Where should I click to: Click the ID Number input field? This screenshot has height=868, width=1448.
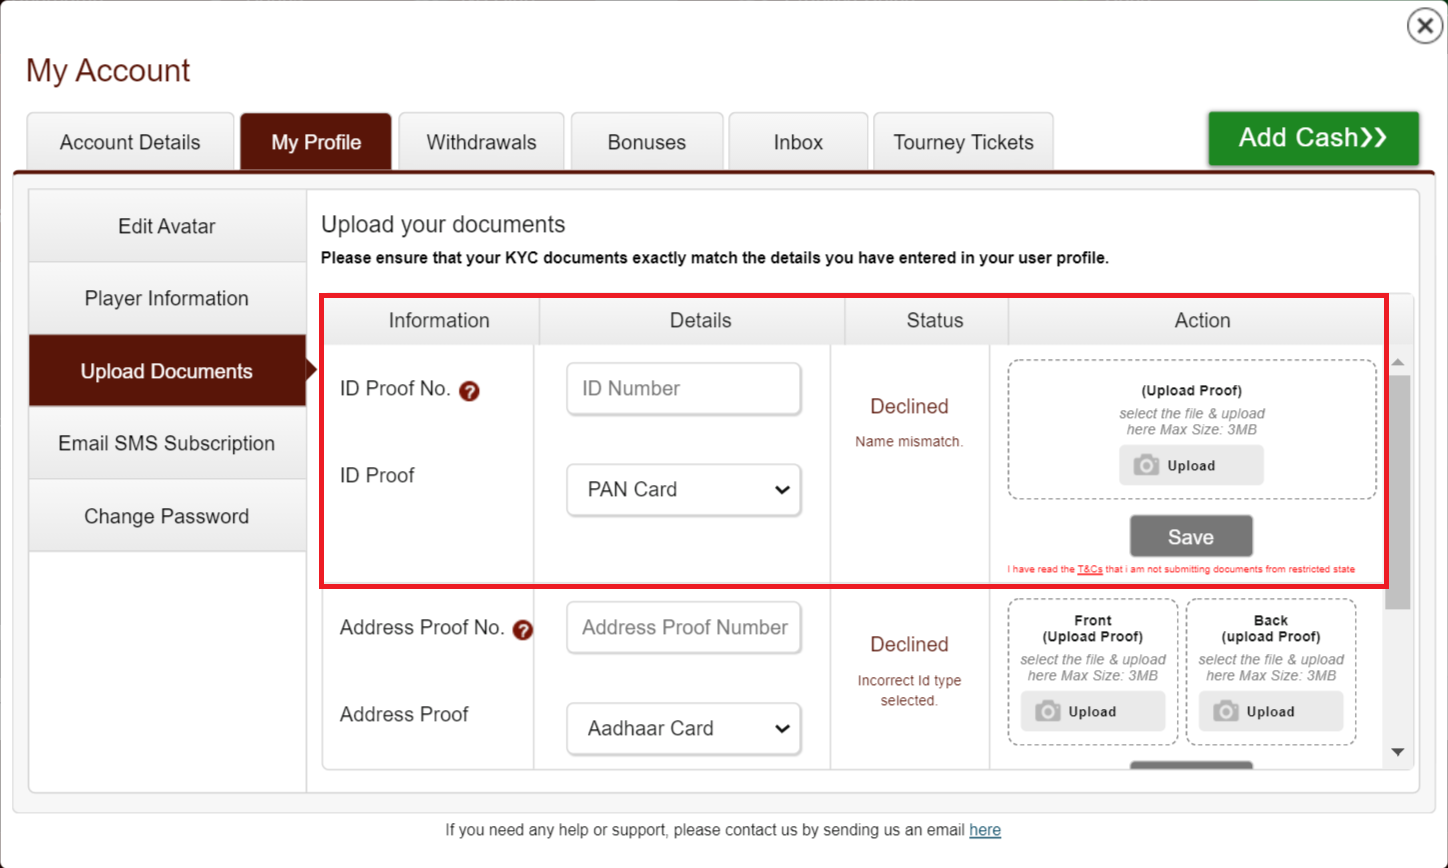683,388
